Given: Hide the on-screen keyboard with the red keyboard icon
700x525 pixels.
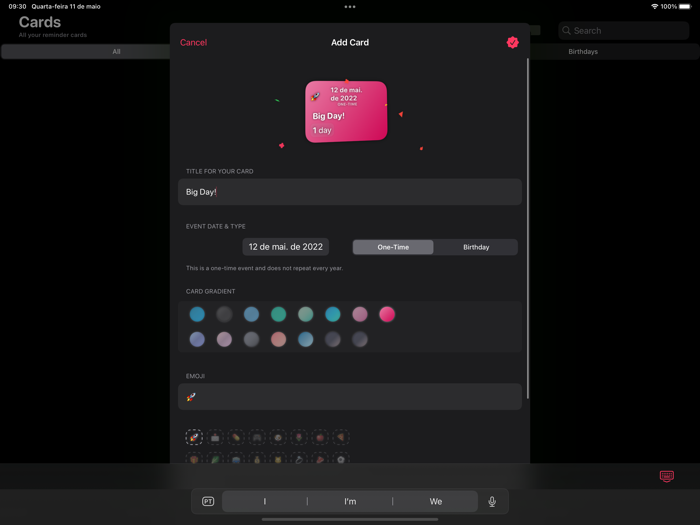Looking at the screenshot, I should pyautogui.click(x=667, y=476).
